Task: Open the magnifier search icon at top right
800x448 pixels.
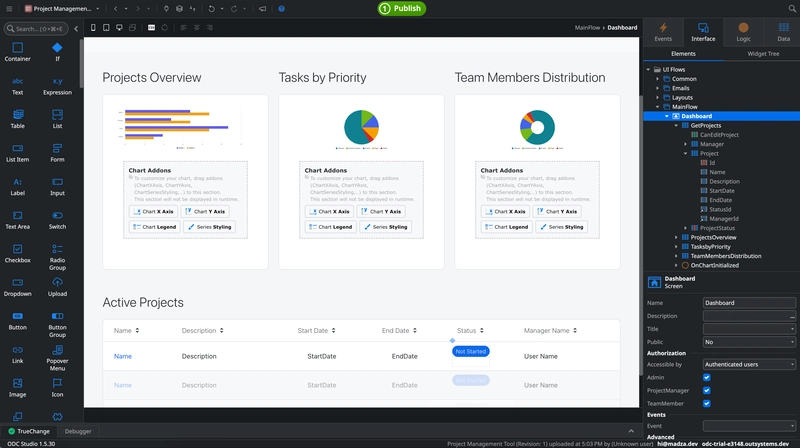Action: [792, 9]
